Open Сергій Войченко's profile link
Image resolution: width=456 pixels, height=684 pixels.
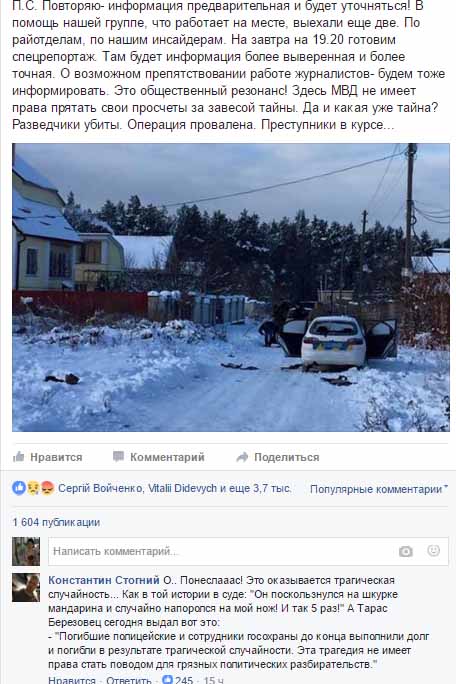pos(100,488)
